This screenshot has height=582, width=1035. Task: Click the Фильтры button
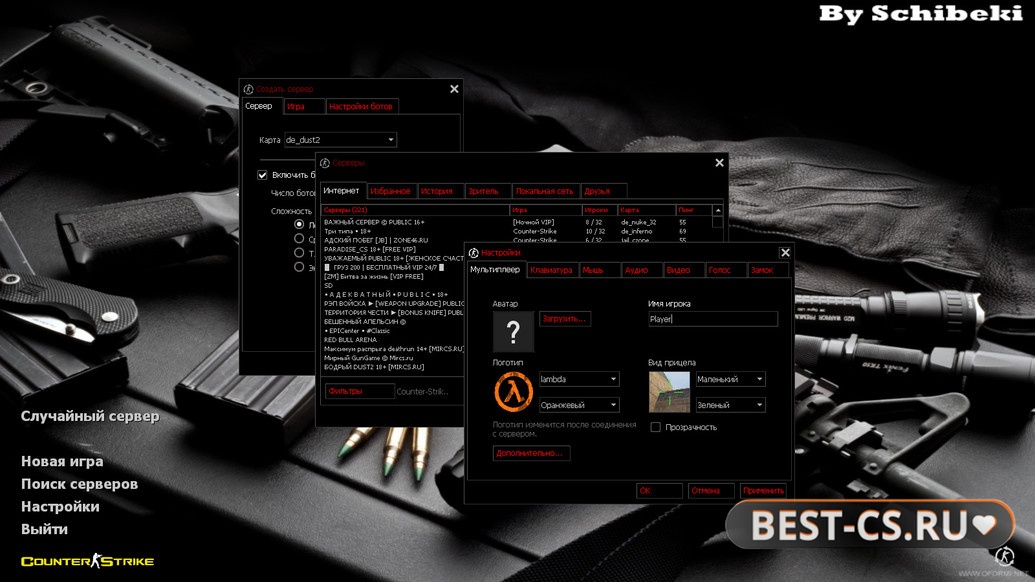(360, 391)
